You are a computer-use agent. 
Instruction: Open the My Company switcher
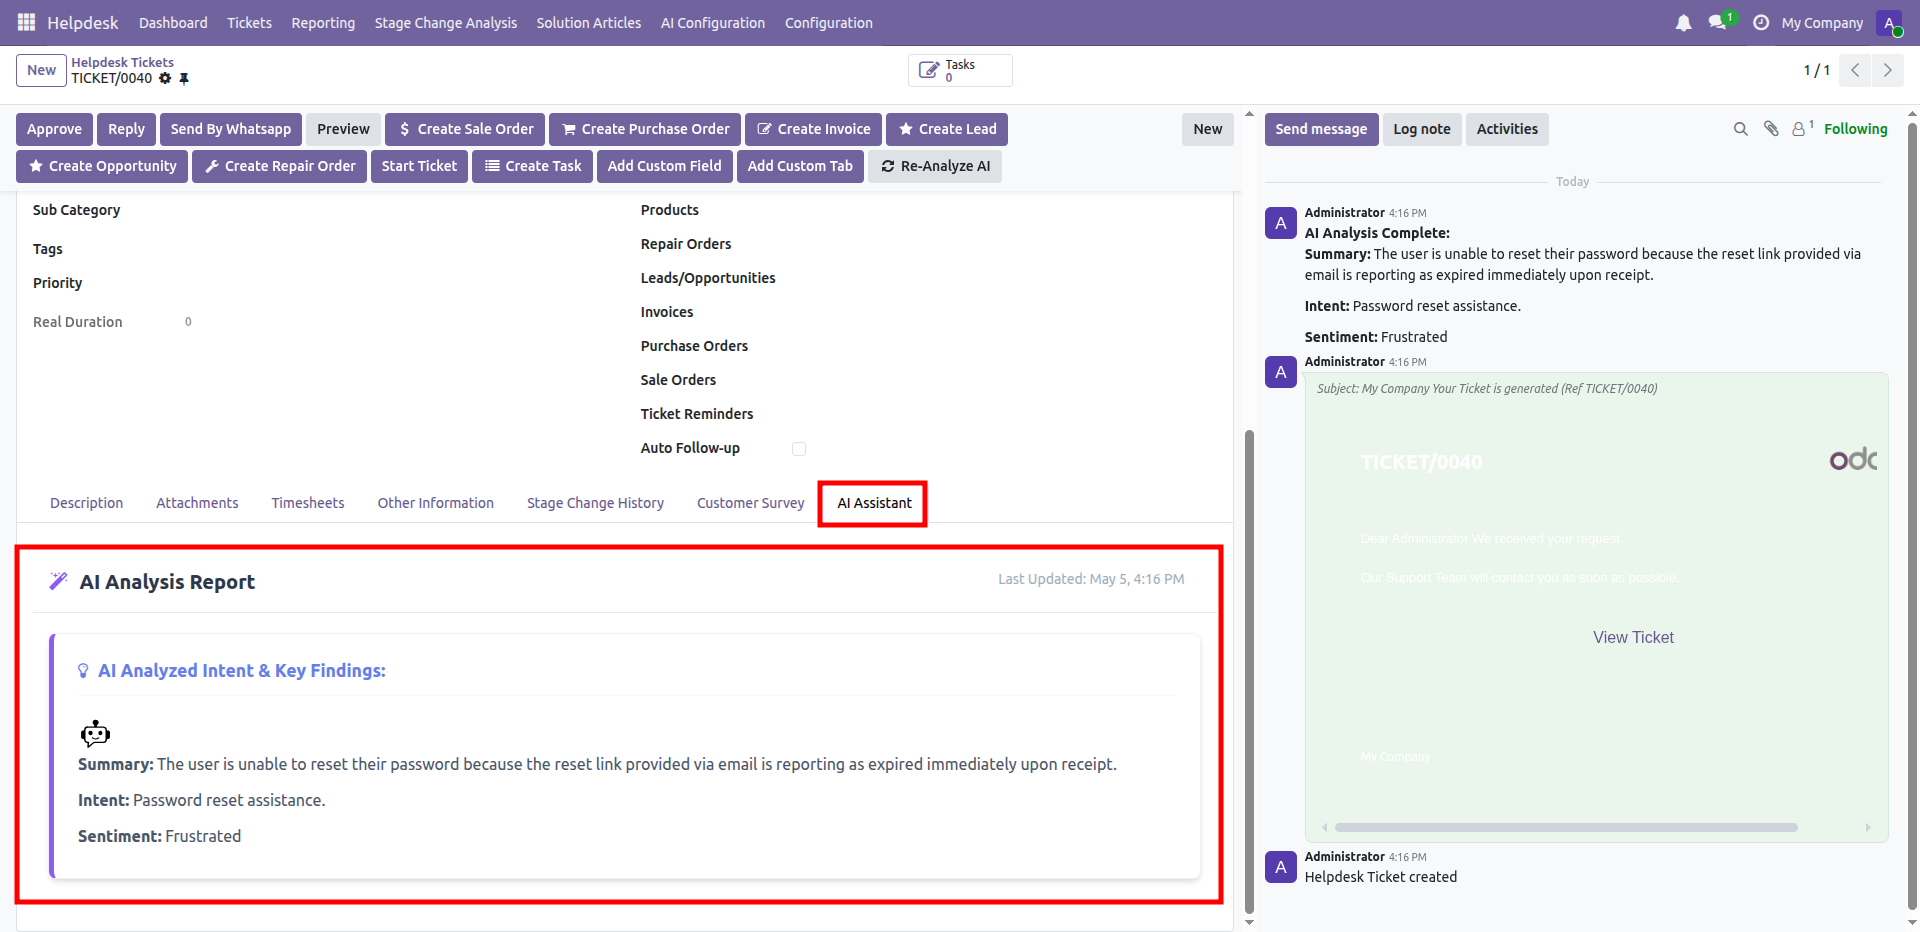pos(1822,22)
